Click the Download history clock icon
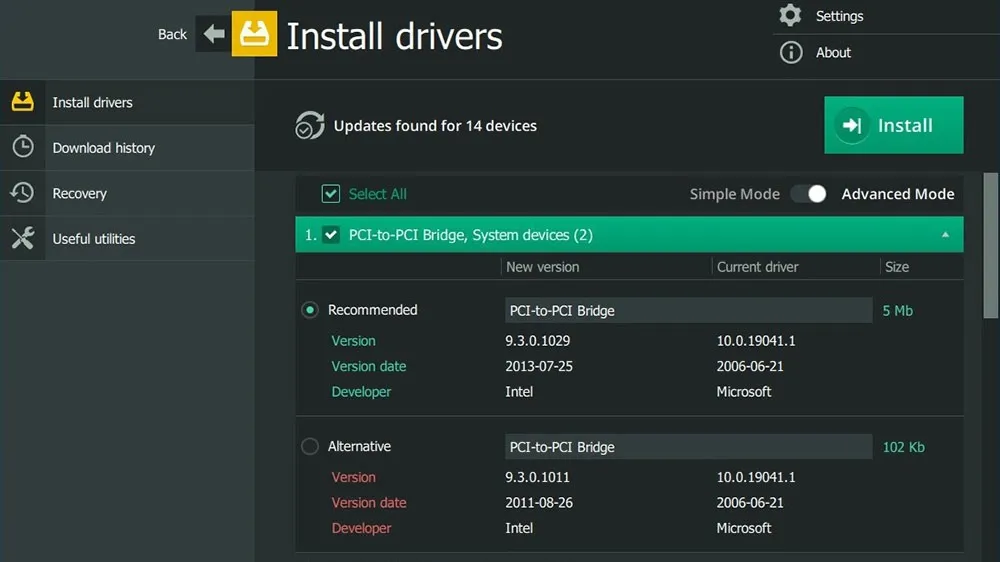This screenshot has width=1000, height=562. 23,147
